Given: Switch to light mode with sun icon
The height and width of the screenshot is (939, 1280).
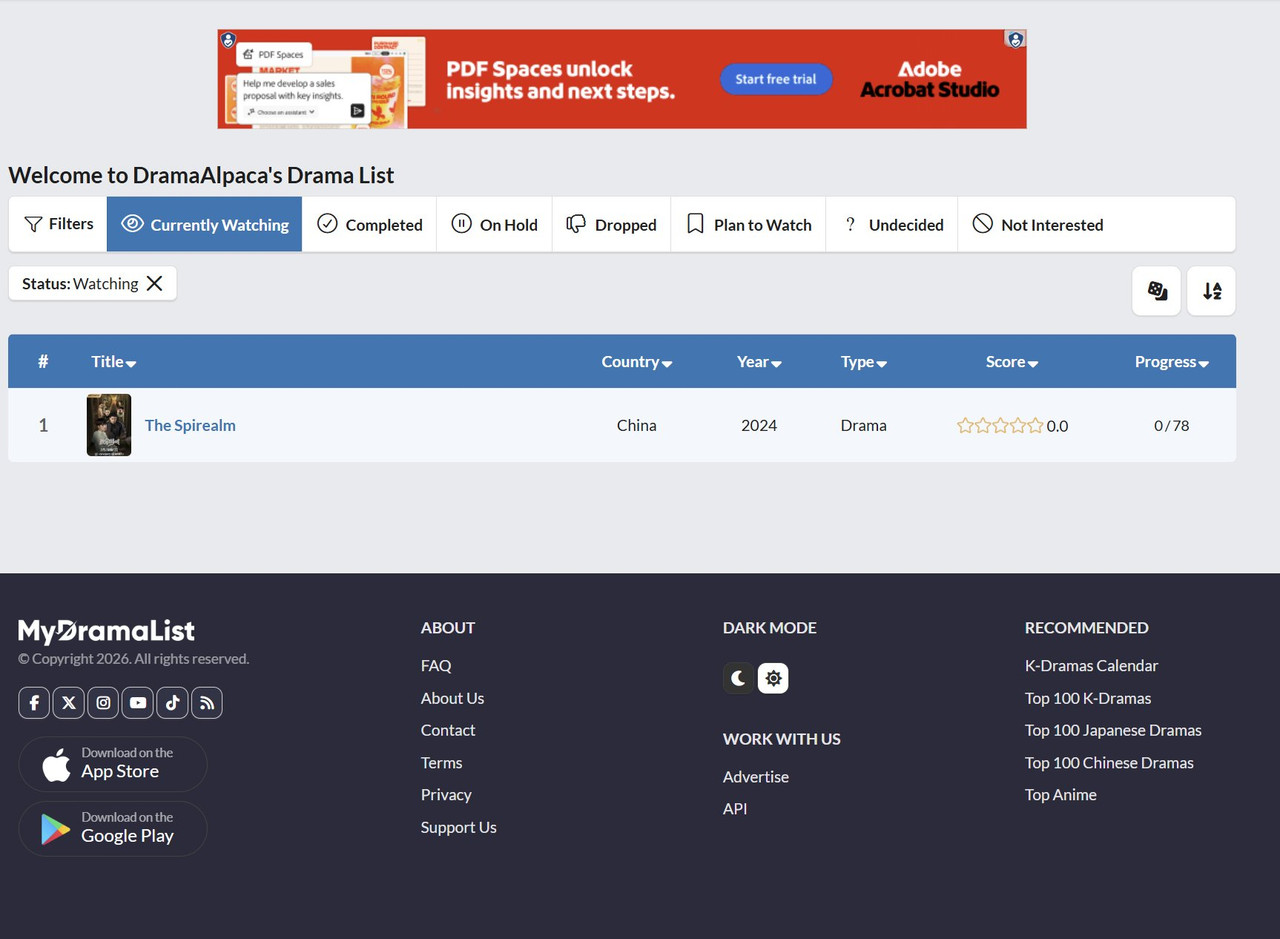Looking at the screenshot, I should pos(773,678).
